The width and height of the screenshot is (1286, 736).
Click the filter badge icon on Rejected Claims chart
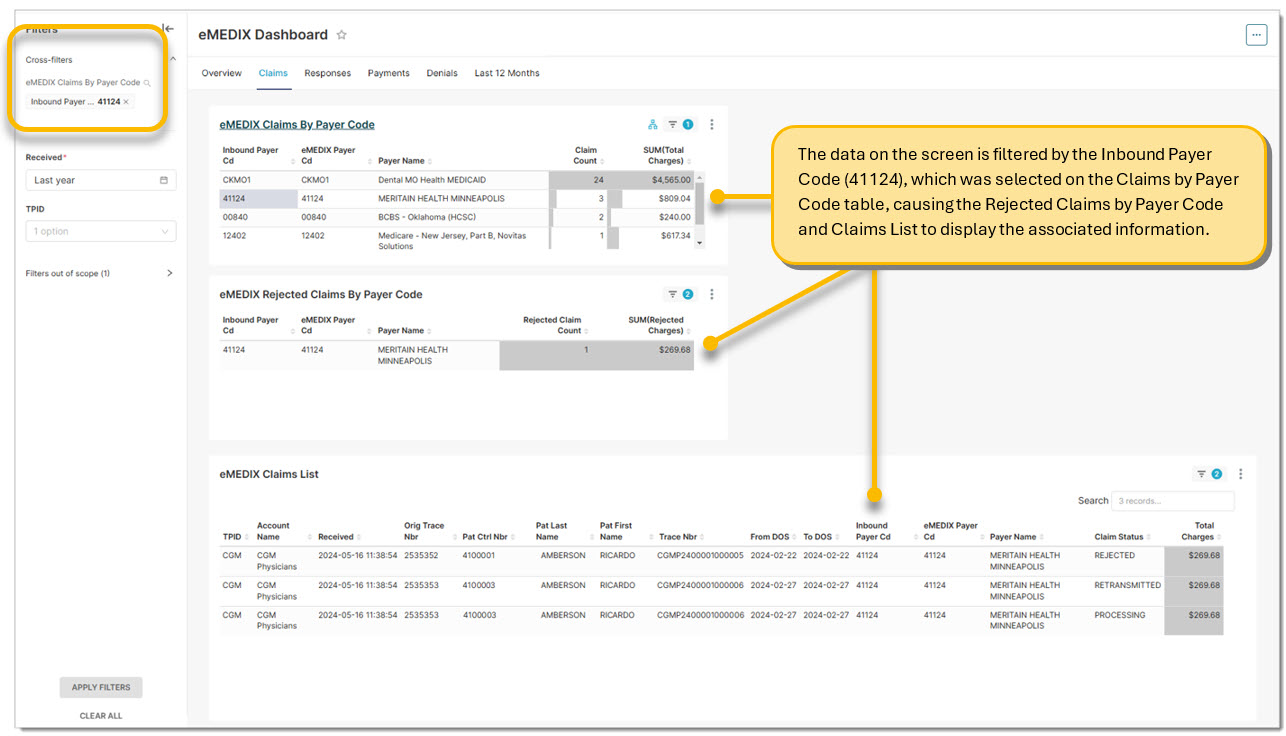point(679,295)
